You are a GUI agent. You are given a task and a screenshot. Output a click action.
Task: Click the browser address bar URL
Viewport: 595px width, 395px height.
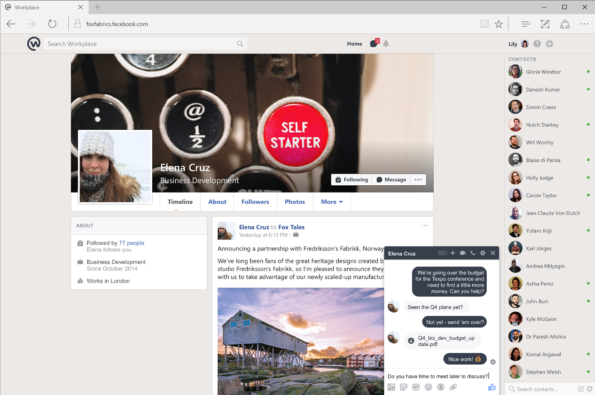coord(117,24)
